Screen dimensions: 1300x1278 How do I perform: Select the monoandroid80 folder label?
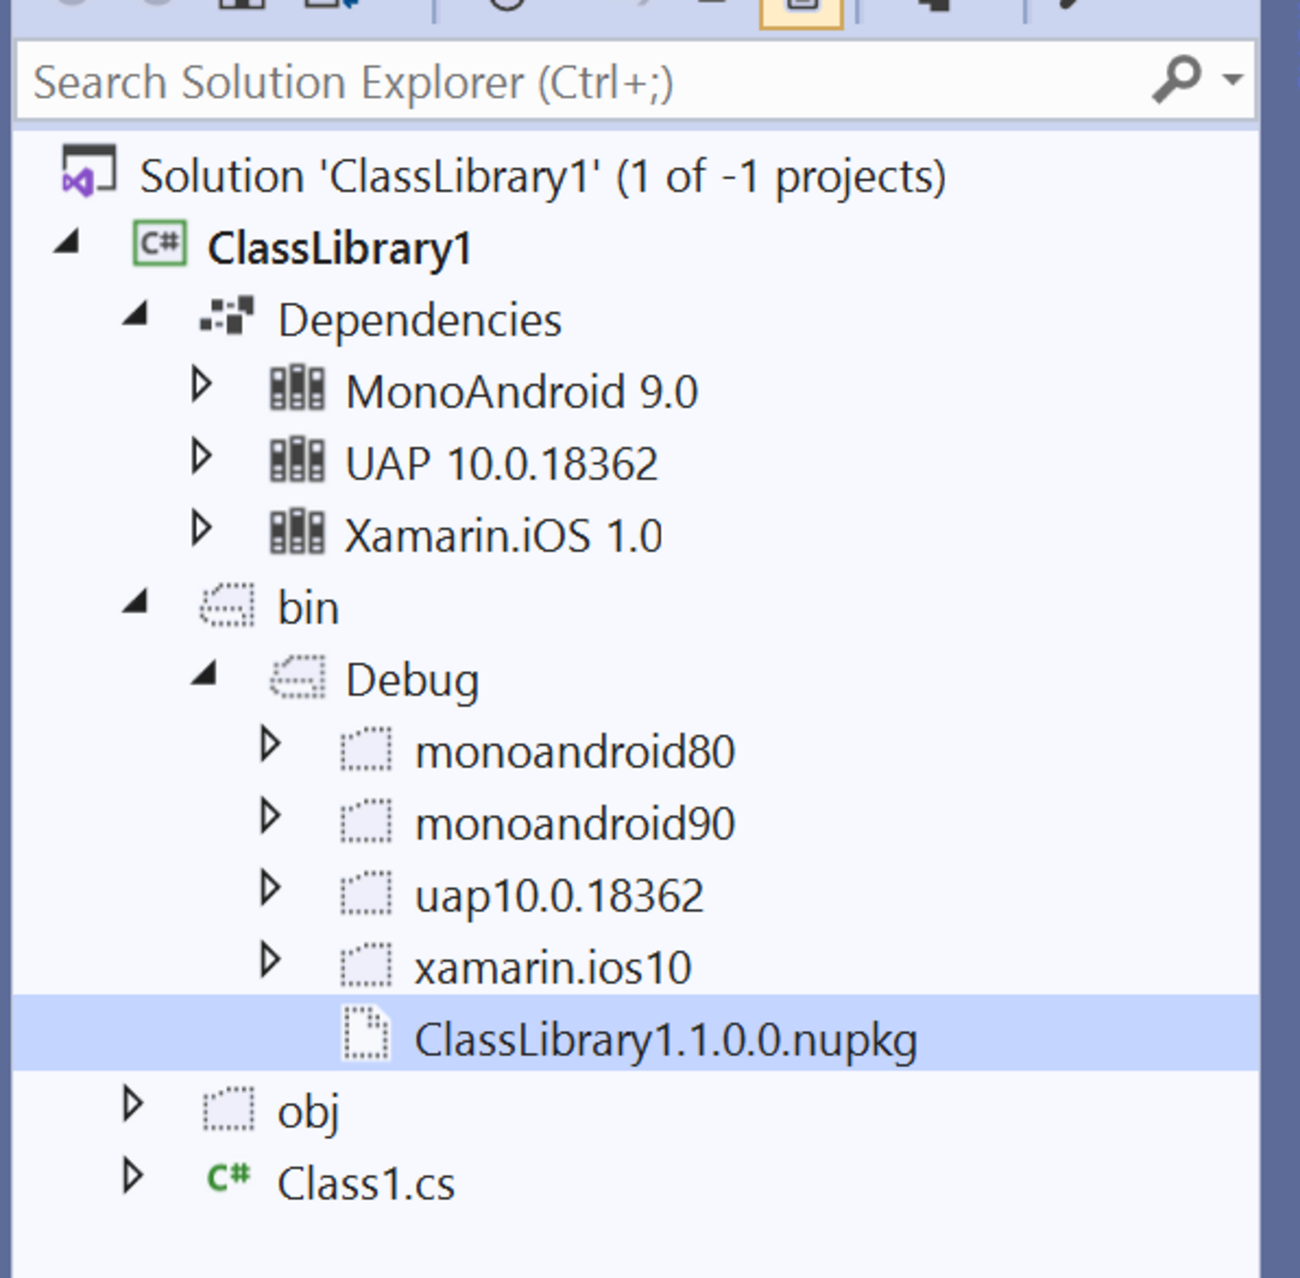coord(575,752)
